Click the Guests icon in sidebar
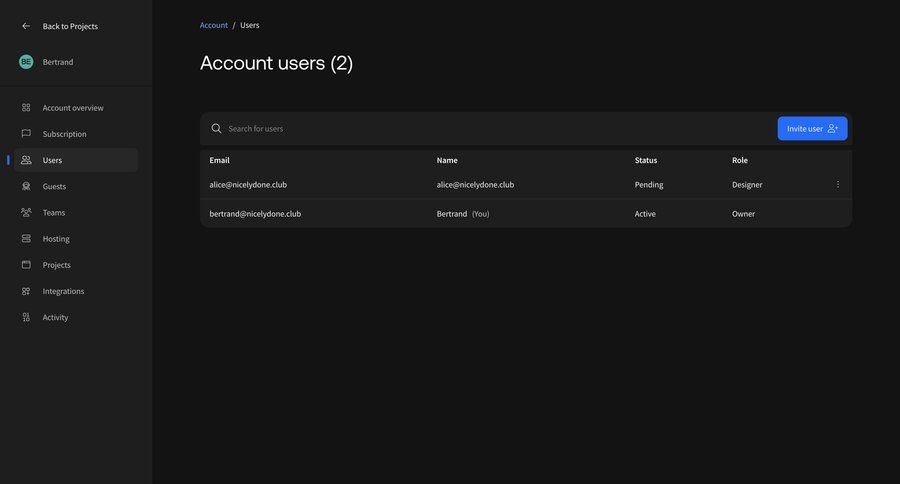 (x=26, y=186)
